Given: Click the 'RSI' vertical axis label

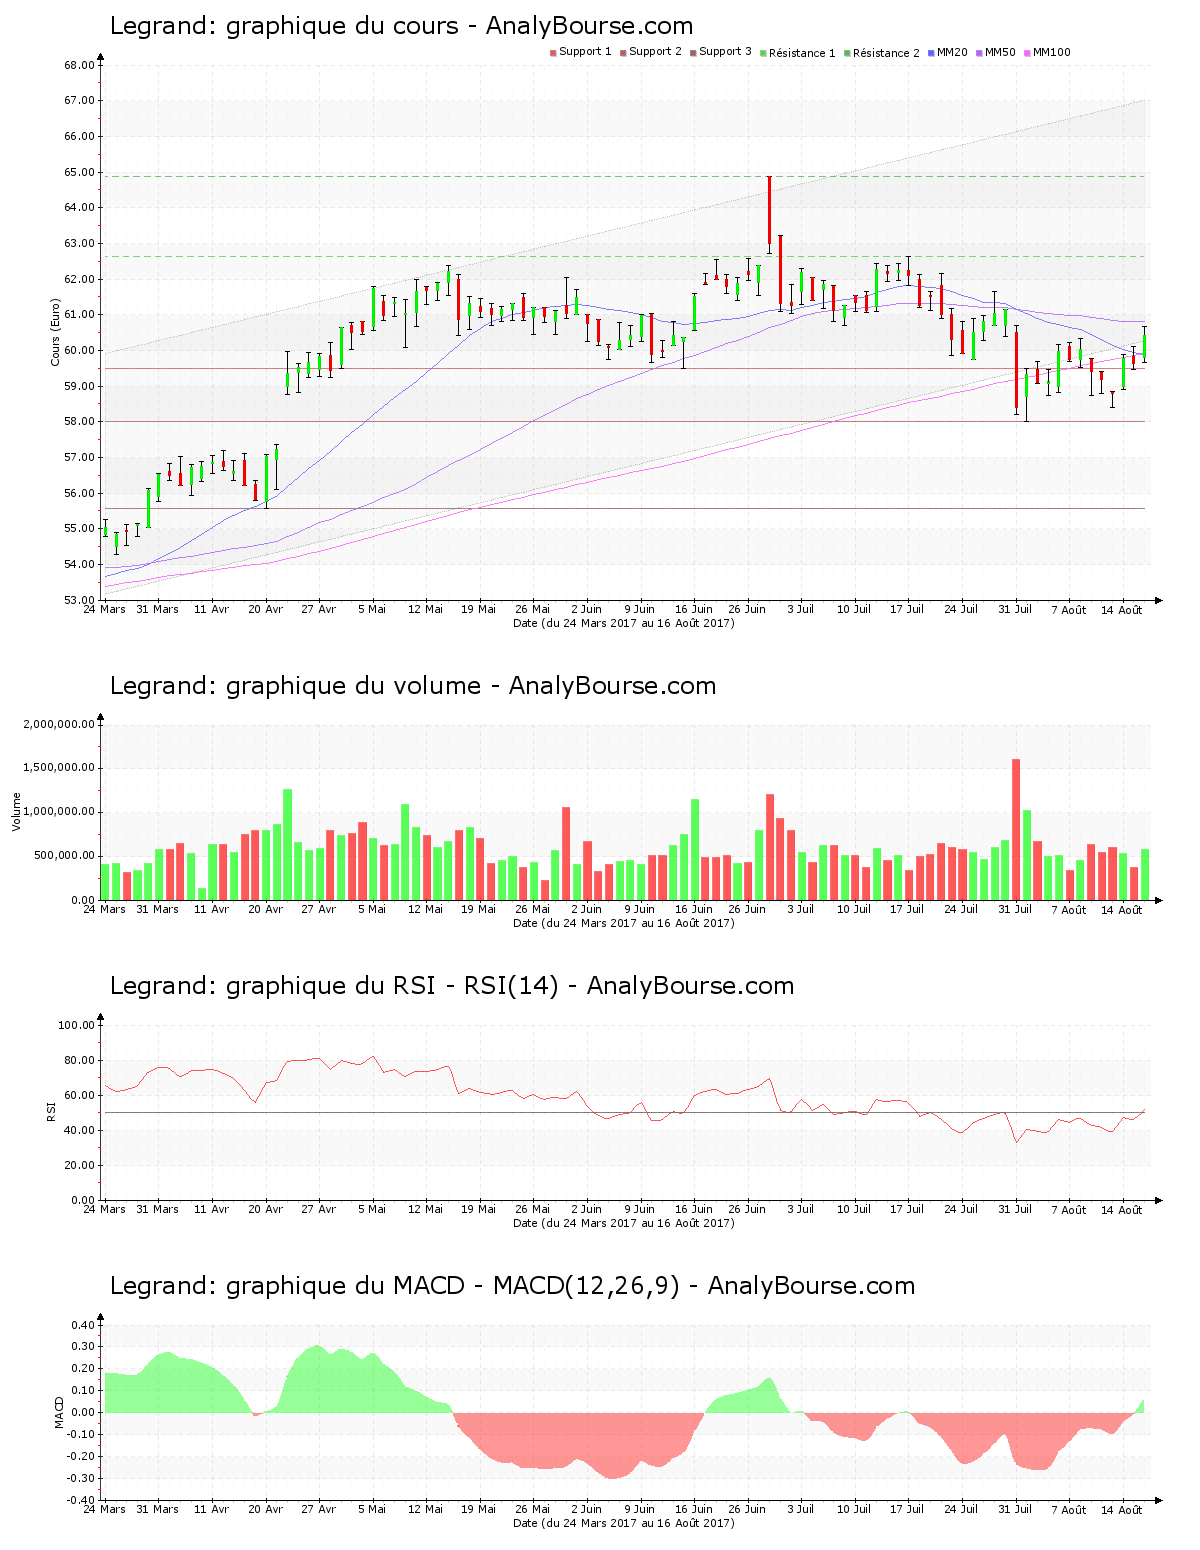Looking at the screenshot, I should coord(50,1111).
